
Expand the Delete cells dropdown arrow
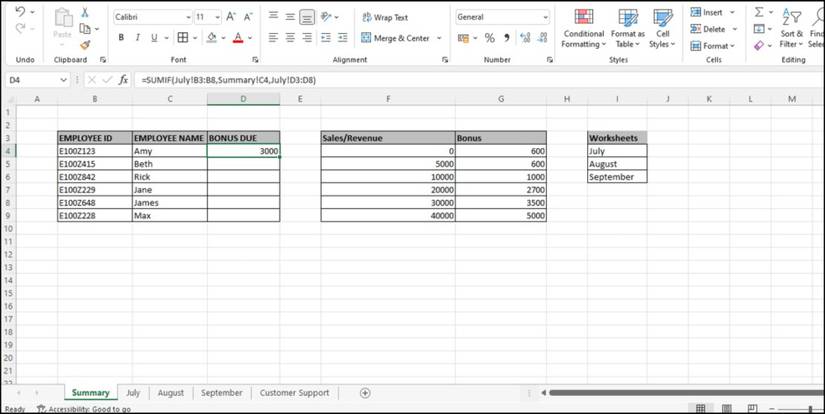735,29
